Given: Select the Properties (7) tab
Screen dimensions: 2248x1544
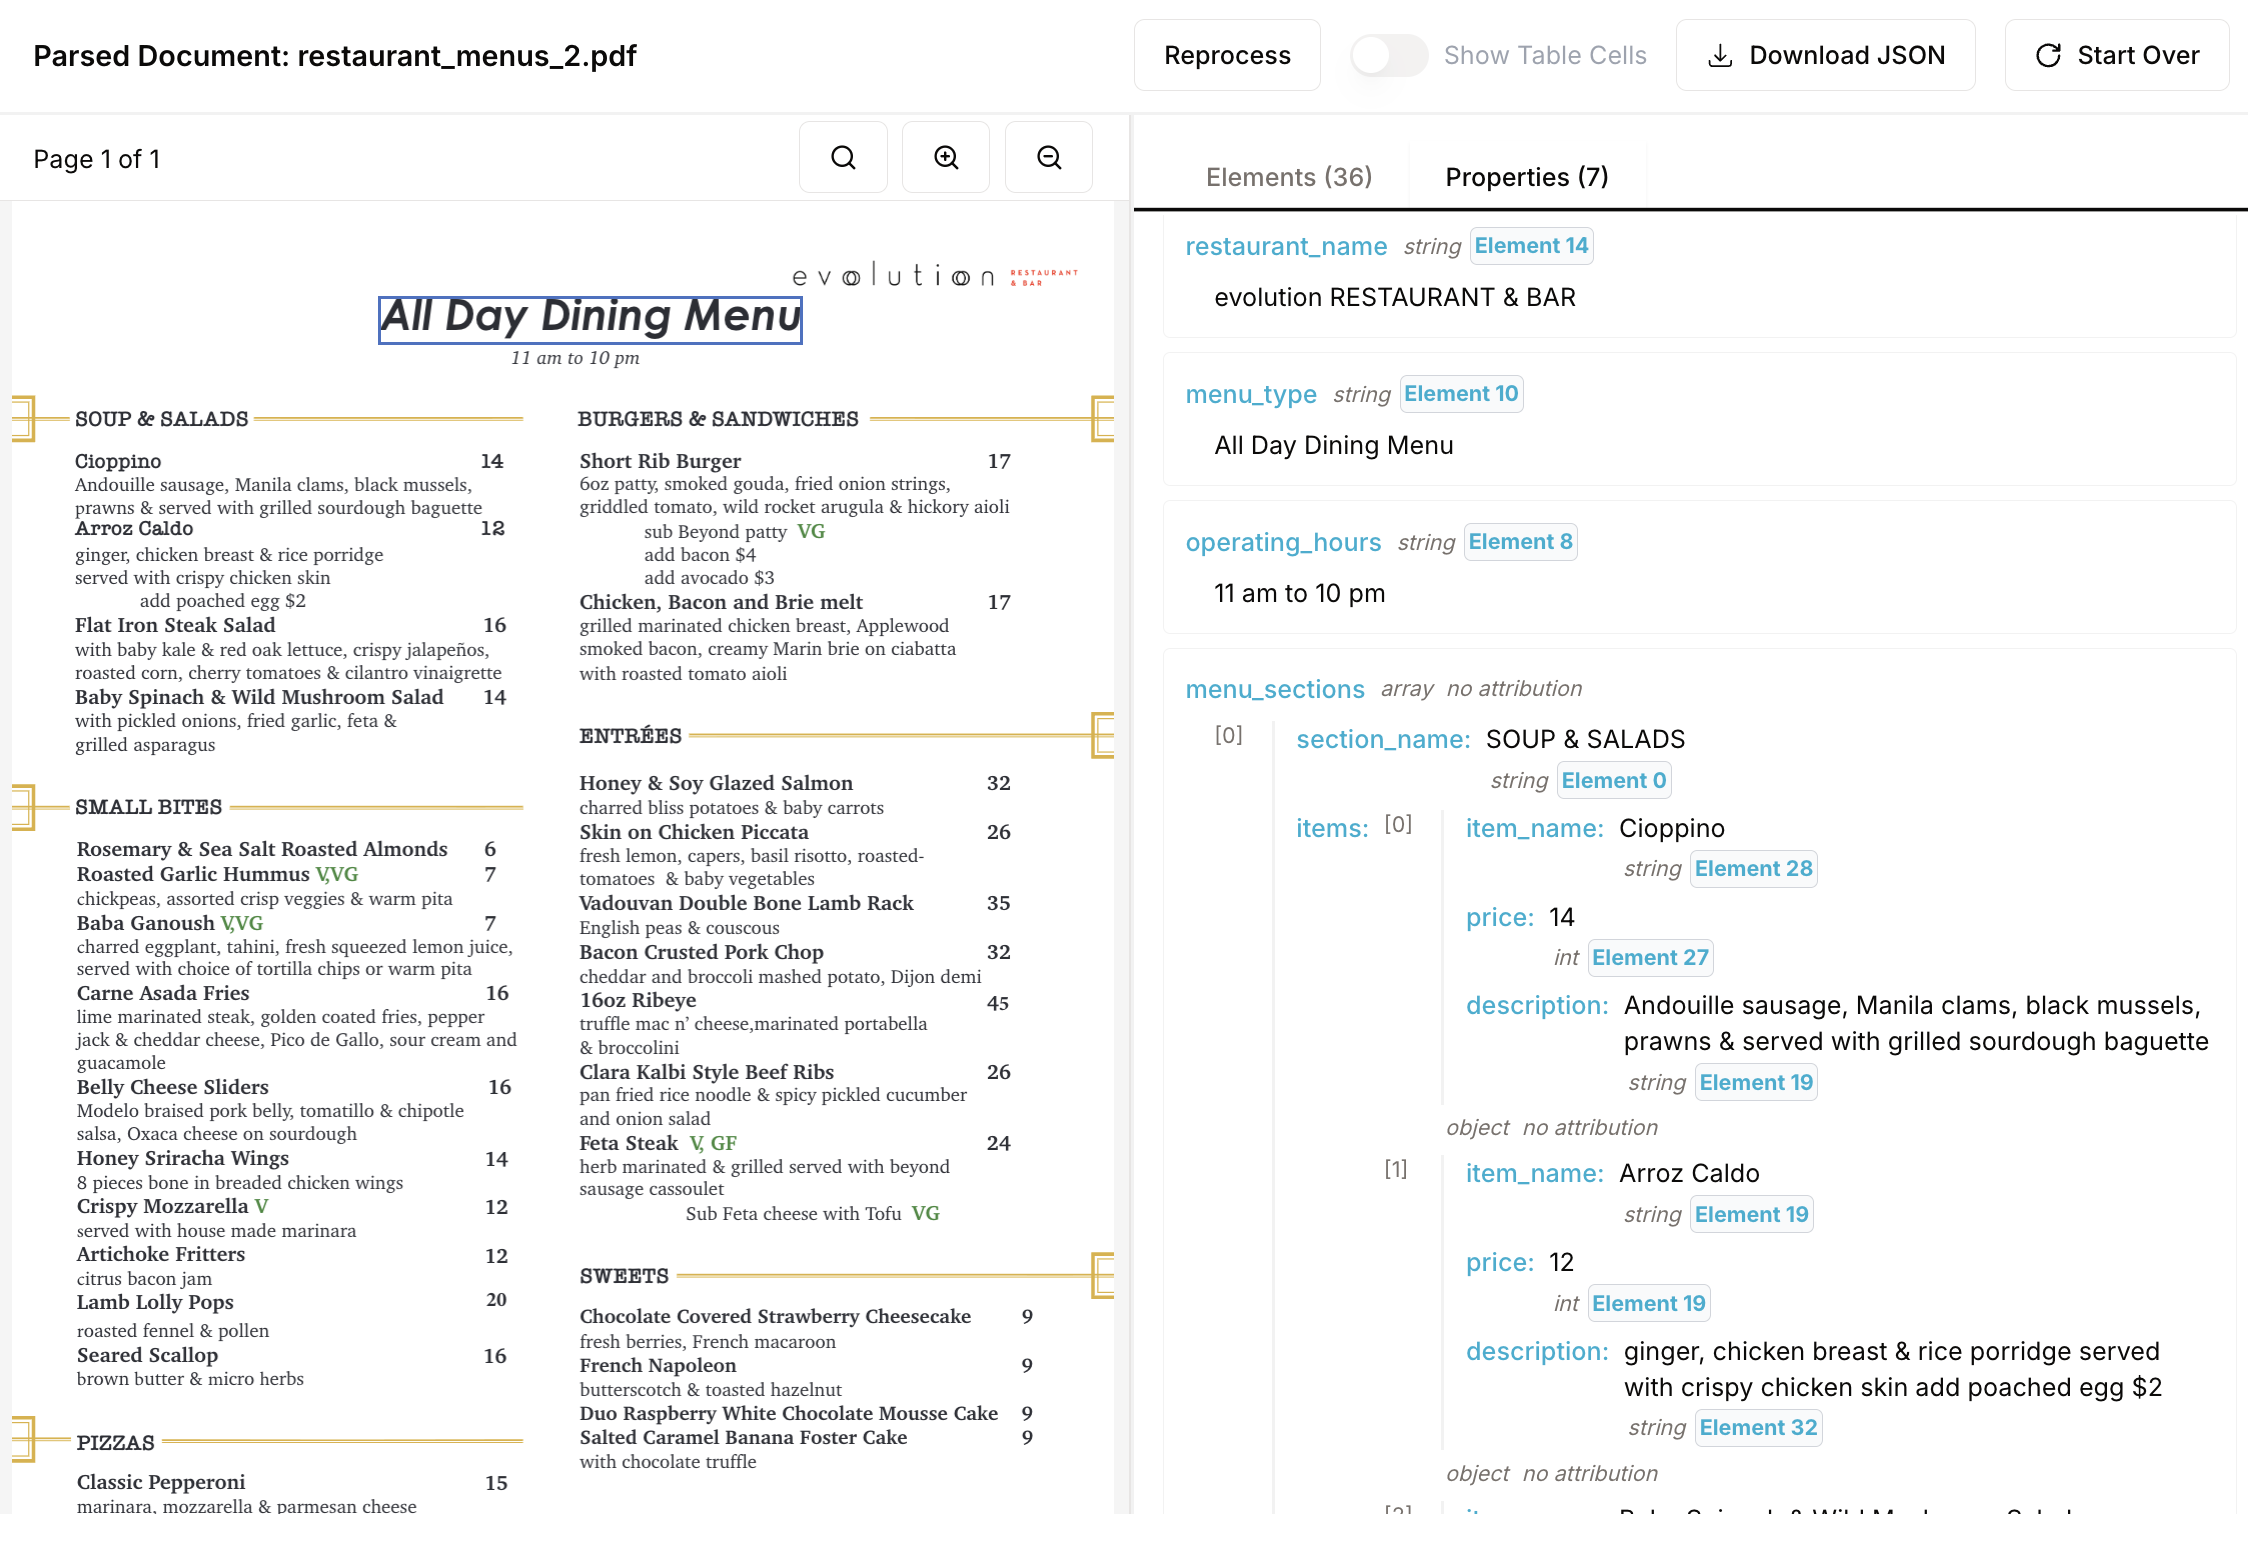Looking at the screenshot, I should click(1526, 177).
